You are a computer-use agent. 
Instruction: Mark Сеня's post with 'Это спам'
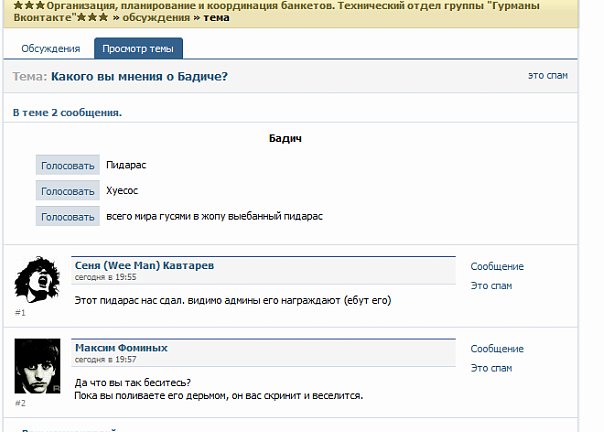pyautogui.click(x=491, y=286)
